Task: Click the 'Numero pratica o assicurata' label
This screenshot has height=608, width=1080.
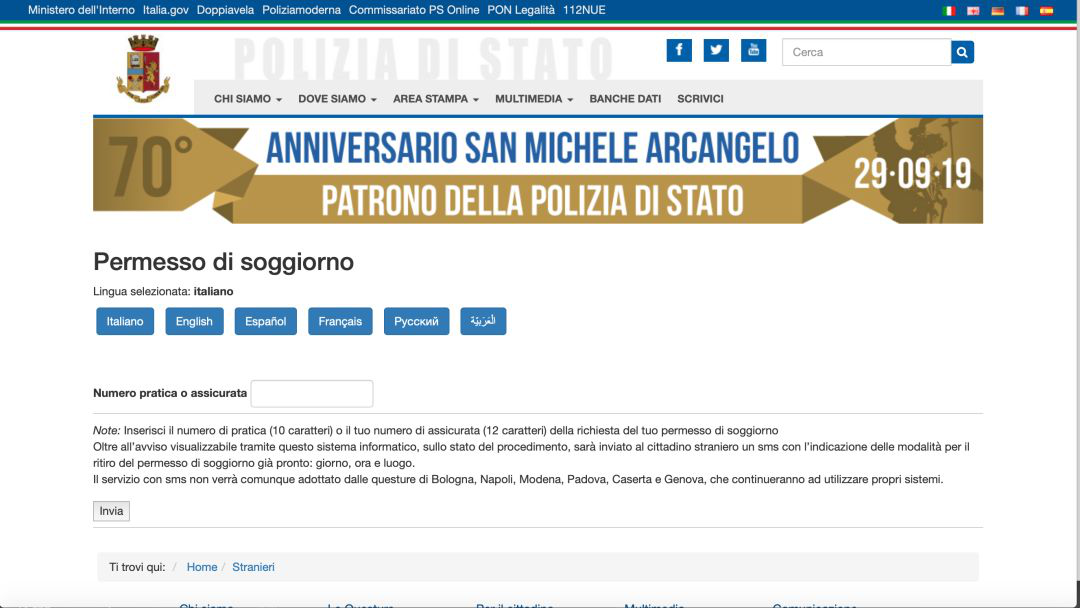Action: (170, 393)
